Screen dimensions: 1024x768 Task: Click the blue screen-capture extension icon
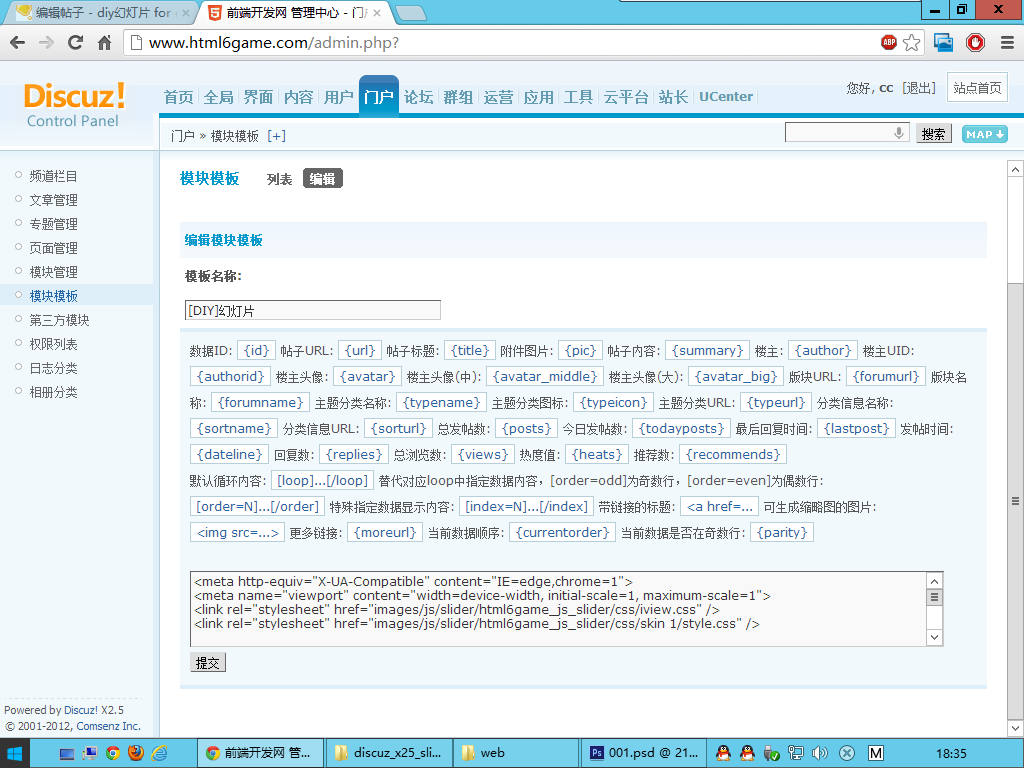point(943,43)
